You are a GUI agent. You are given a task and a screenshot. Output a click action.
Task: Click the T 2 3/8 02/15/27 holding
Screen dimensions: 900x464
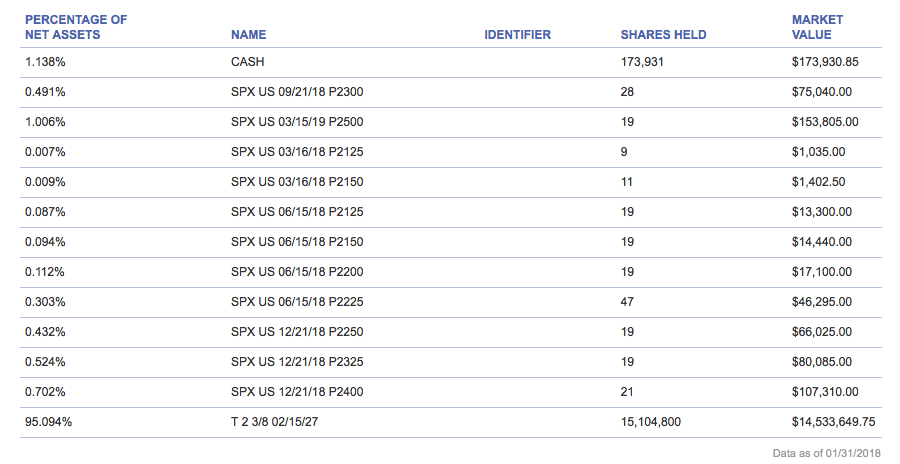(274, 422)
